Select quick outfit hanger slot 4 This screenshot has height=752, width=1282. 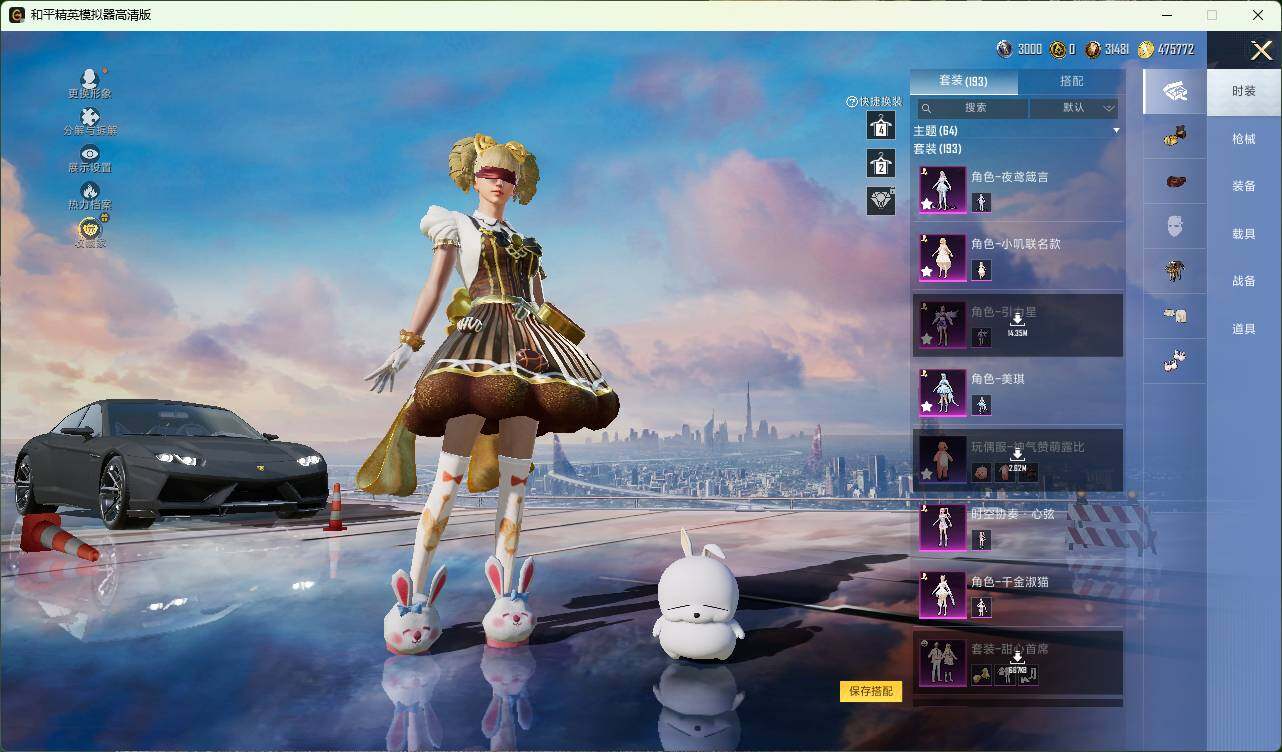click(881, 125)
